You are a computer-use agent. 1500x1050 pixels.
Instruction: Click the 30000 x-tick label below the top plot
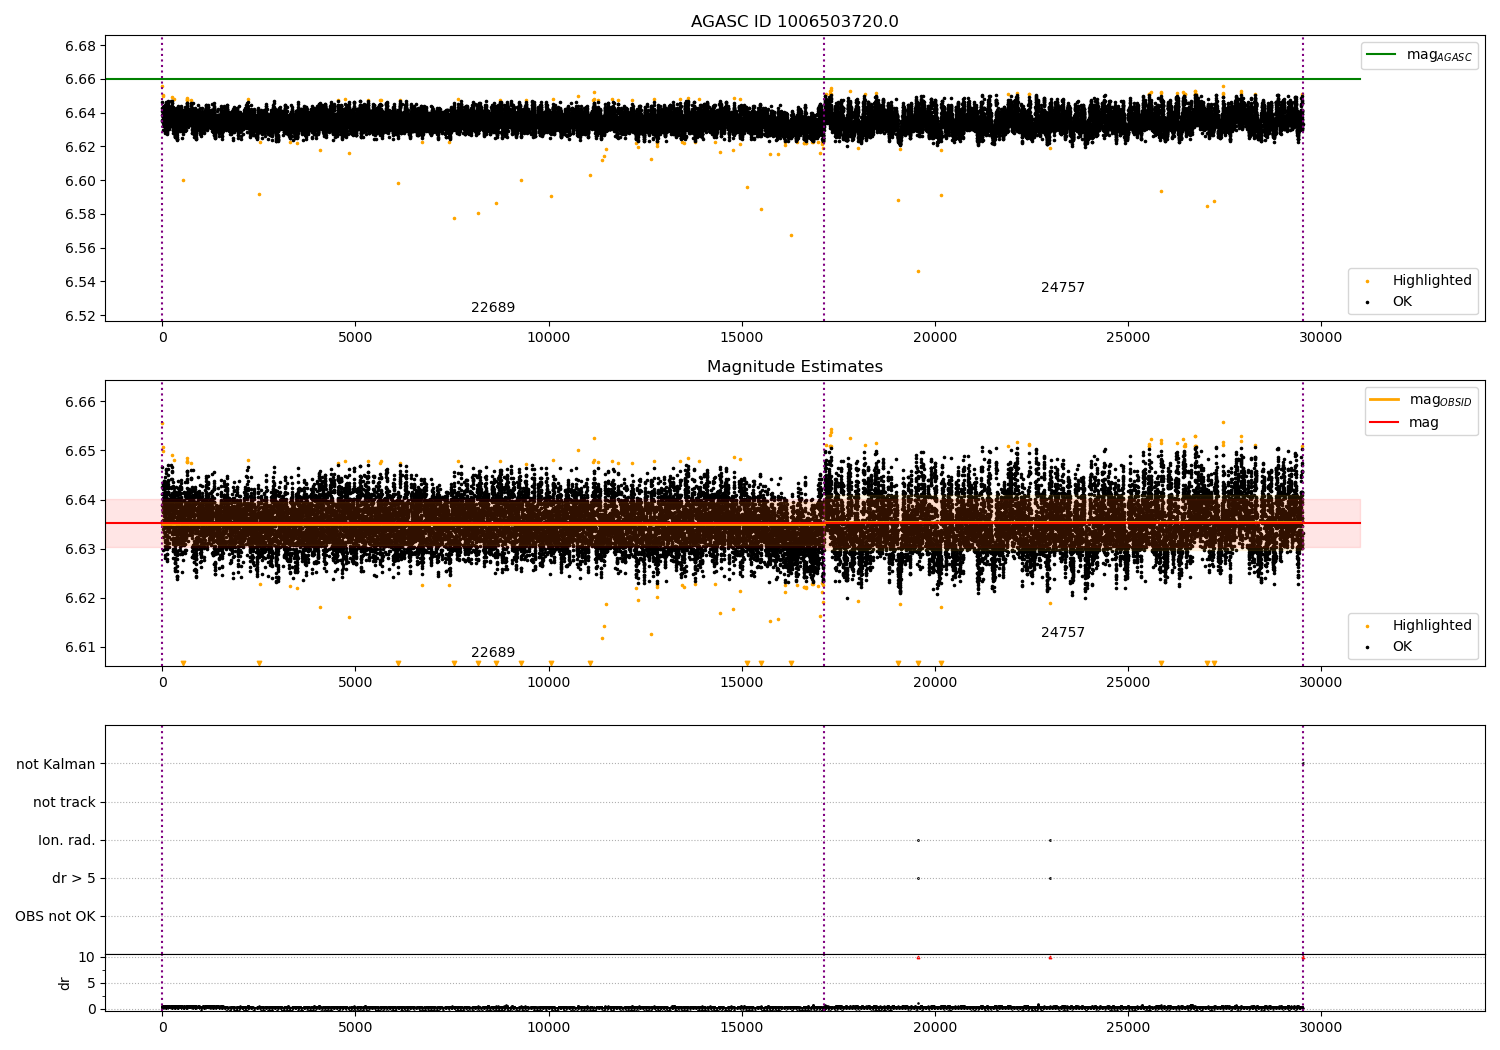1321,338
